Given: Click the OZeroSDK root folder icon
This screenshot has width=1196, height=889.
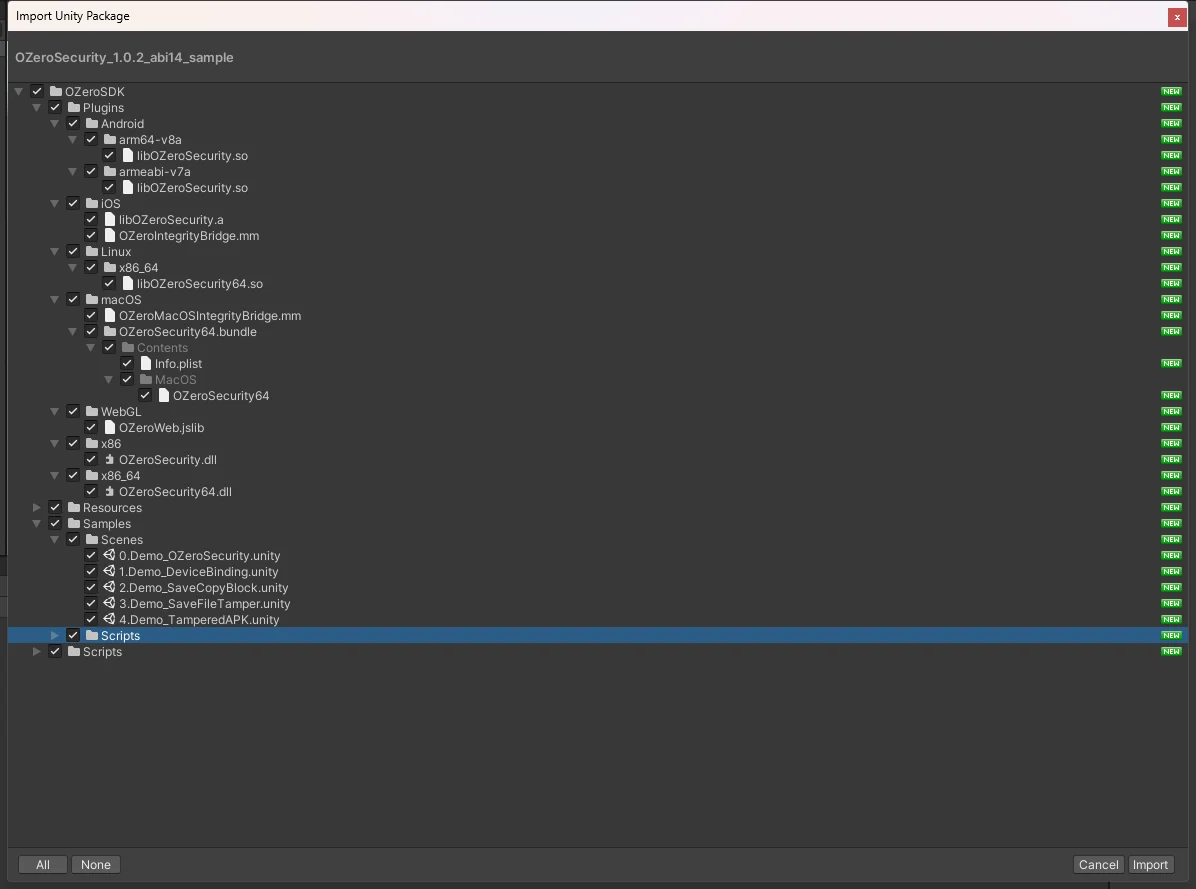Looking at the screenshot, I should click(56, 91).
